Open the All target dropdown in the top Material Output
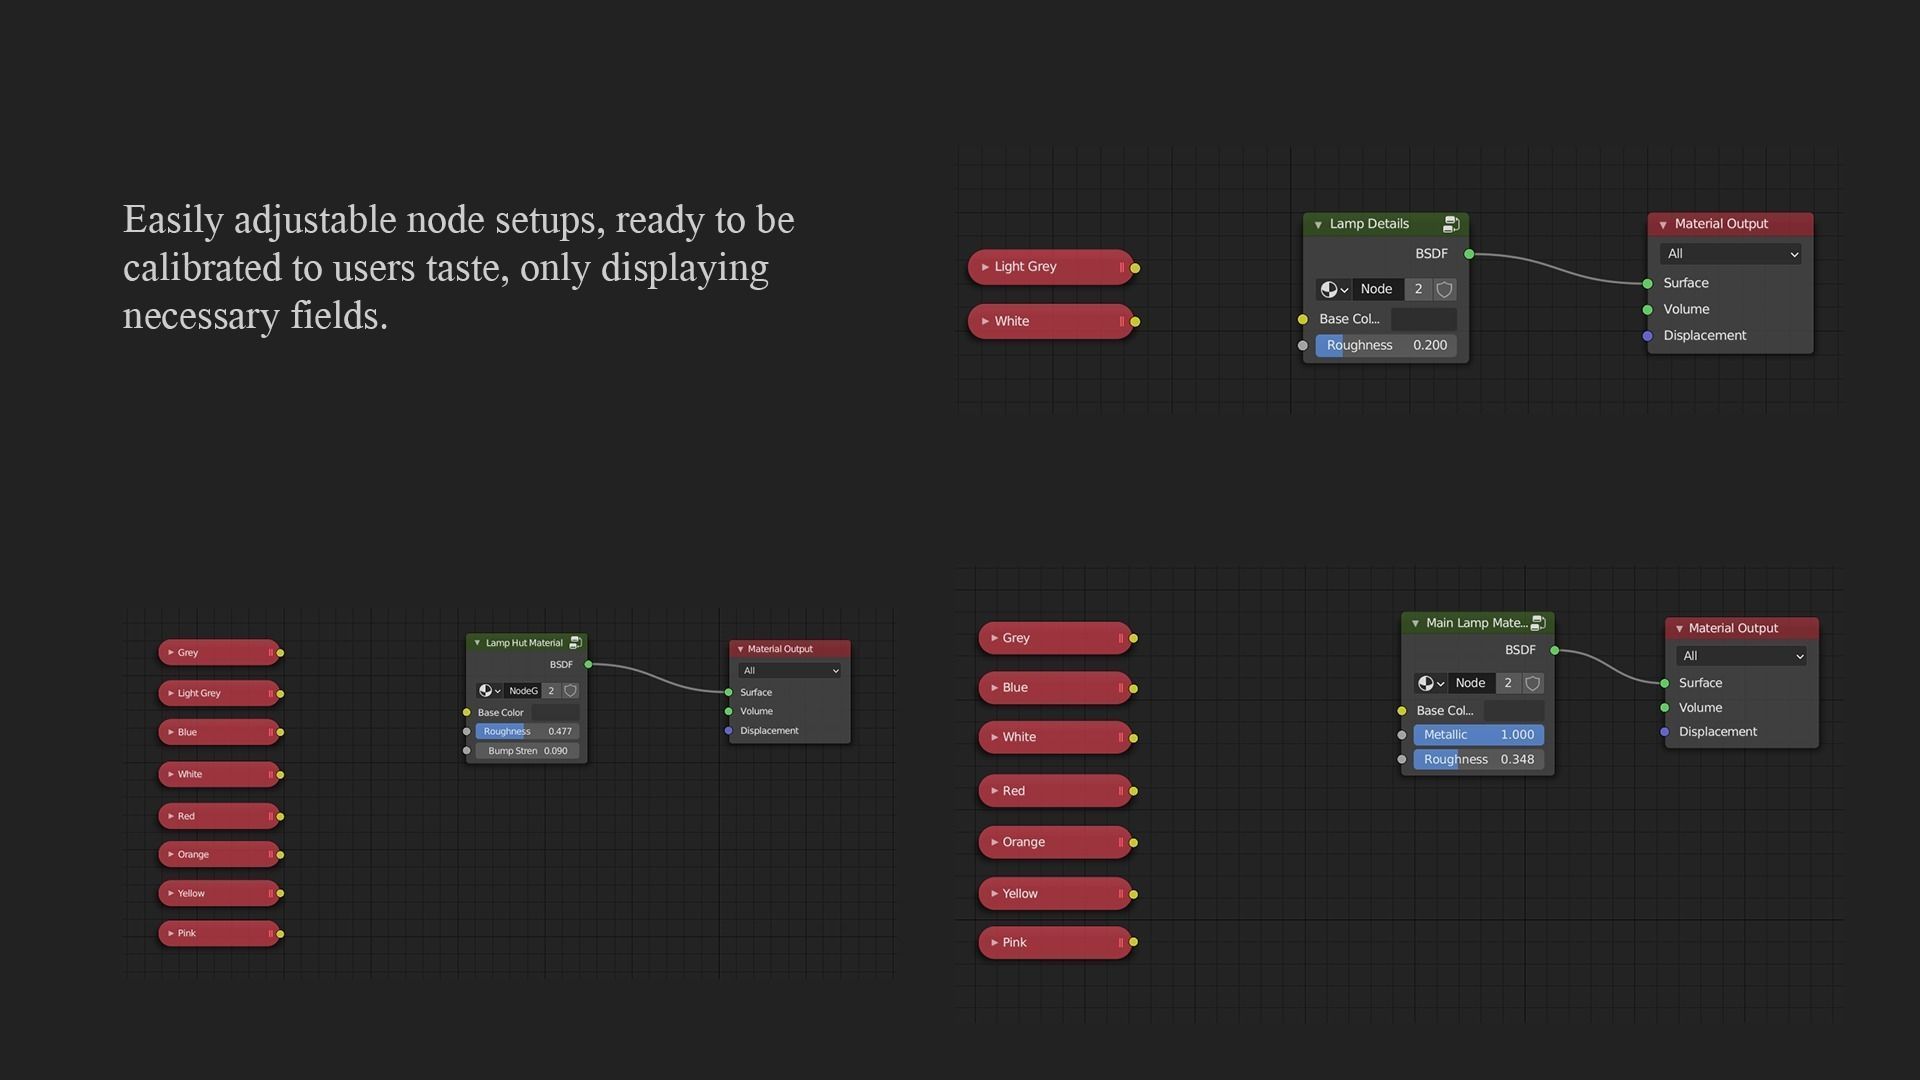The height and width of the screenshot is (1080, 1920). click(1731, 254)
